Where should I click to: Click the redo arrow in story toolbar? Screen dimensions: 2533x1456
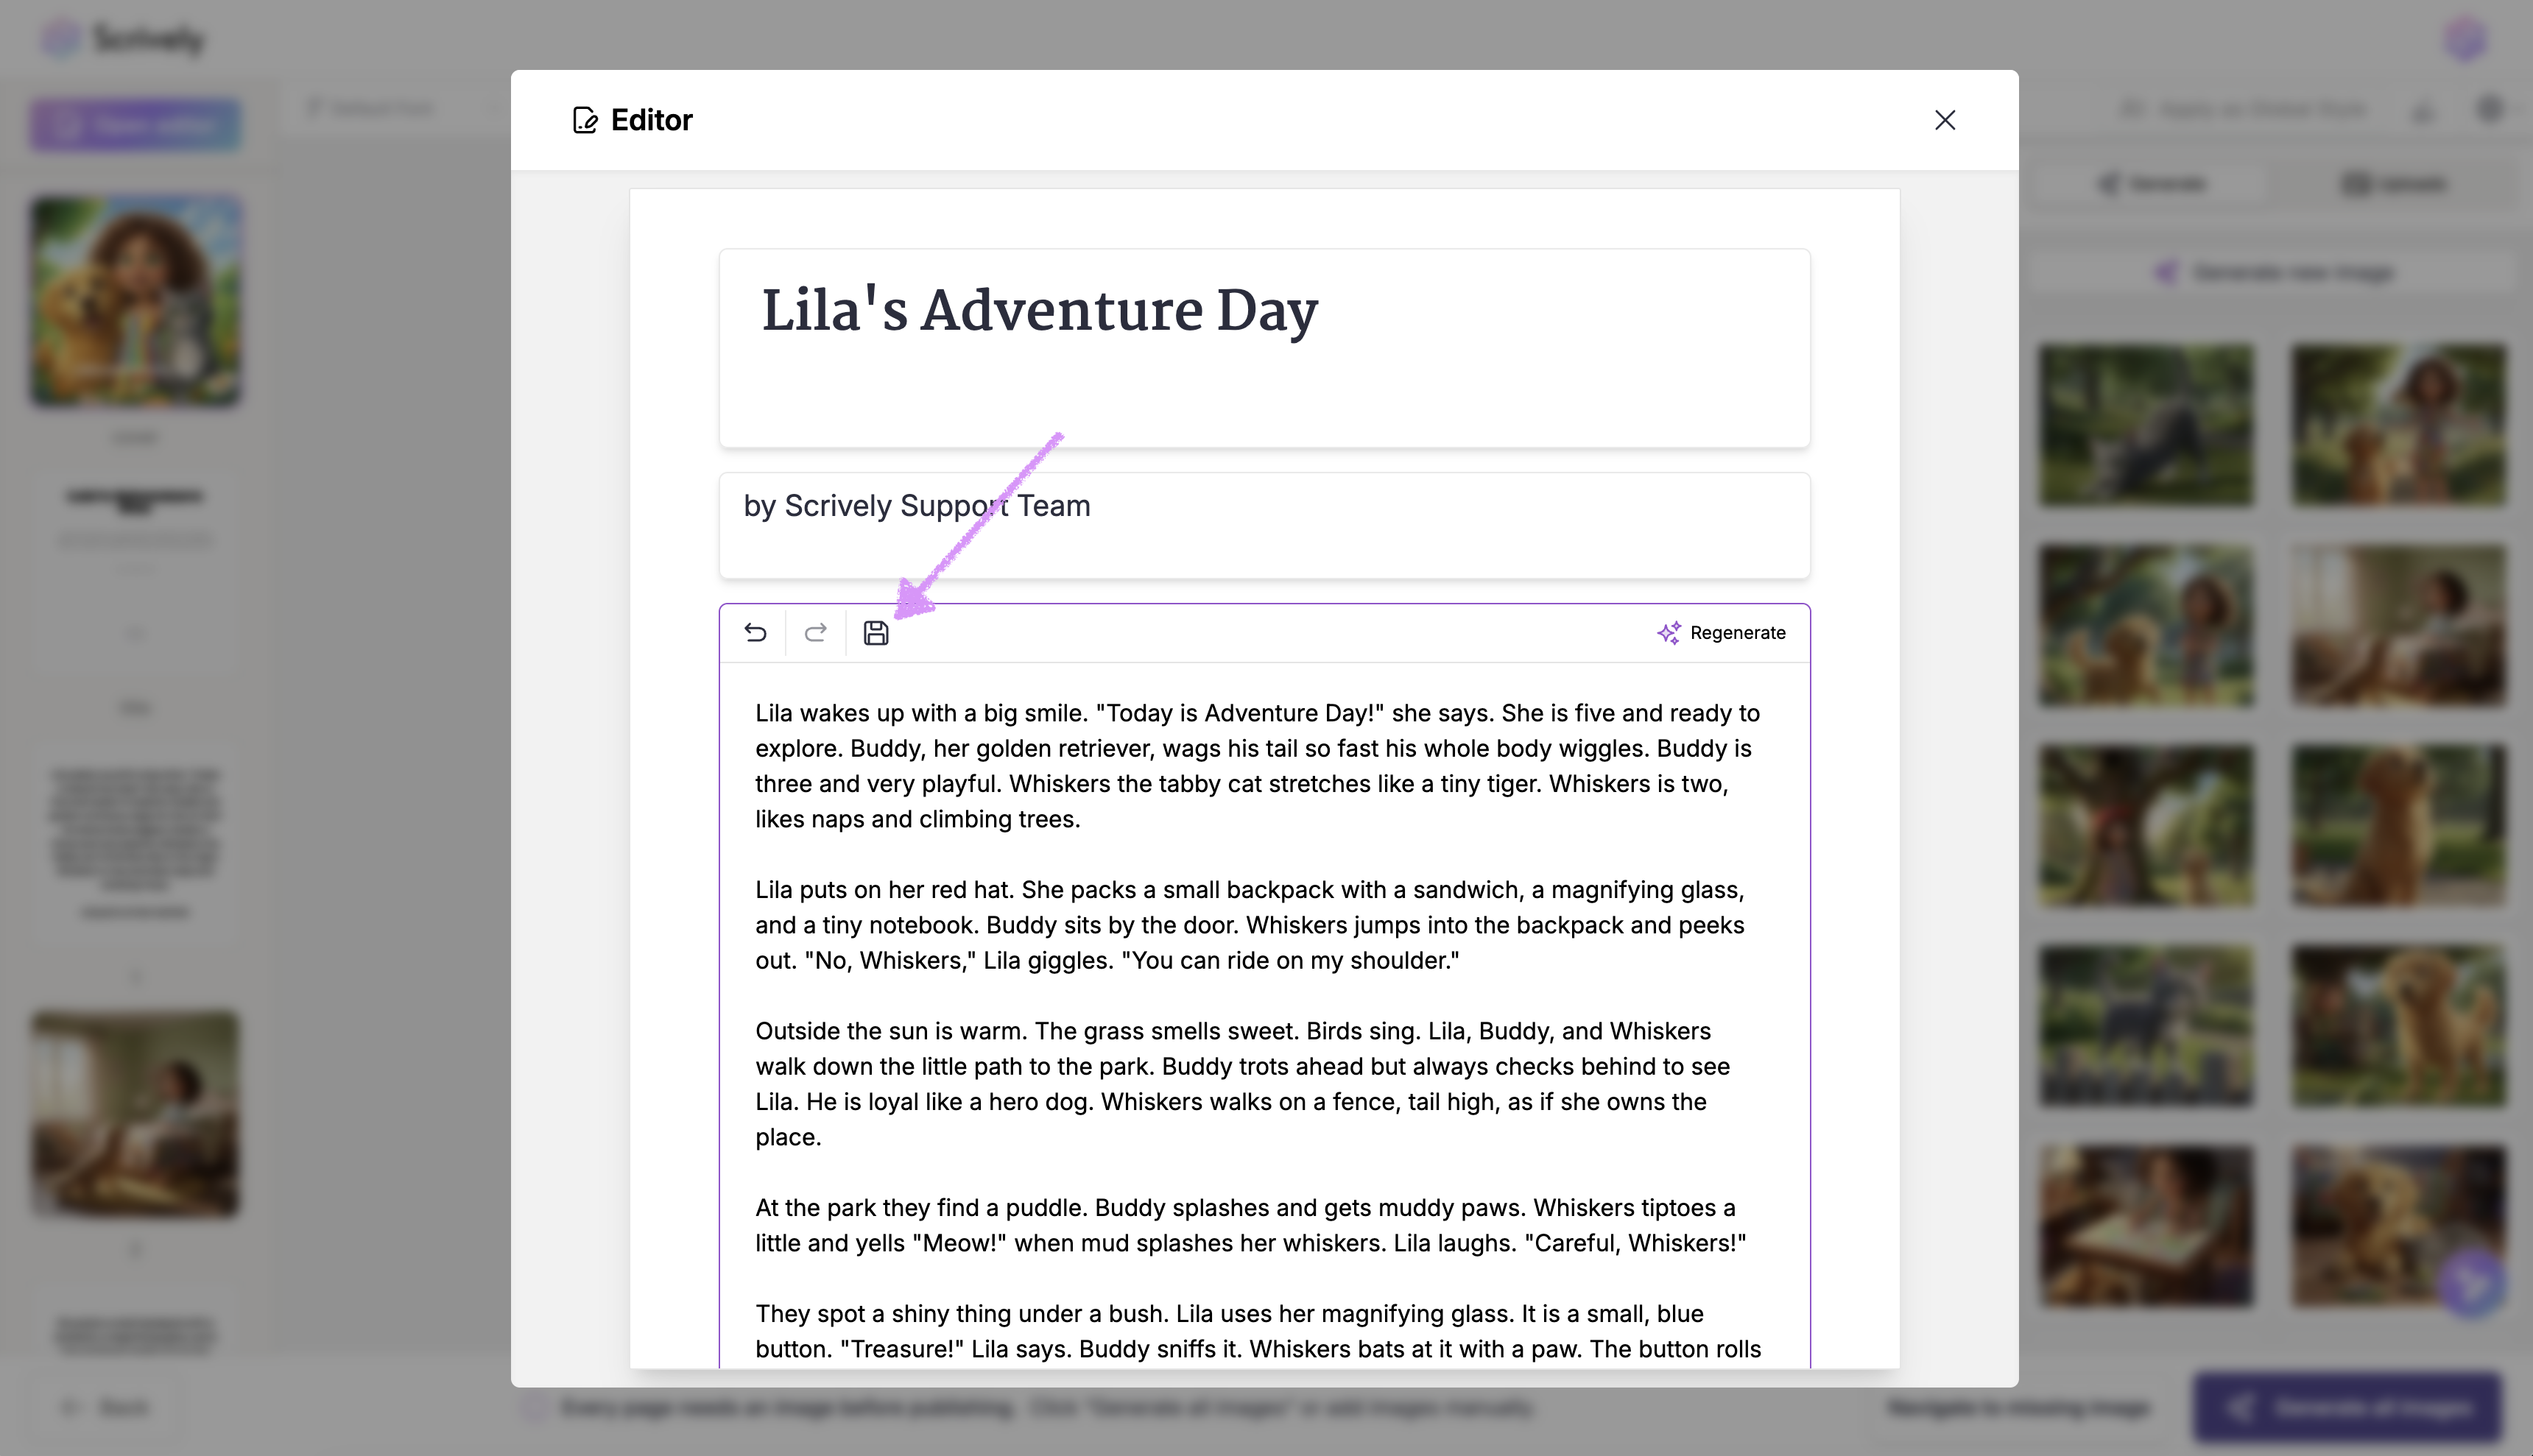(x=815, y=633)
